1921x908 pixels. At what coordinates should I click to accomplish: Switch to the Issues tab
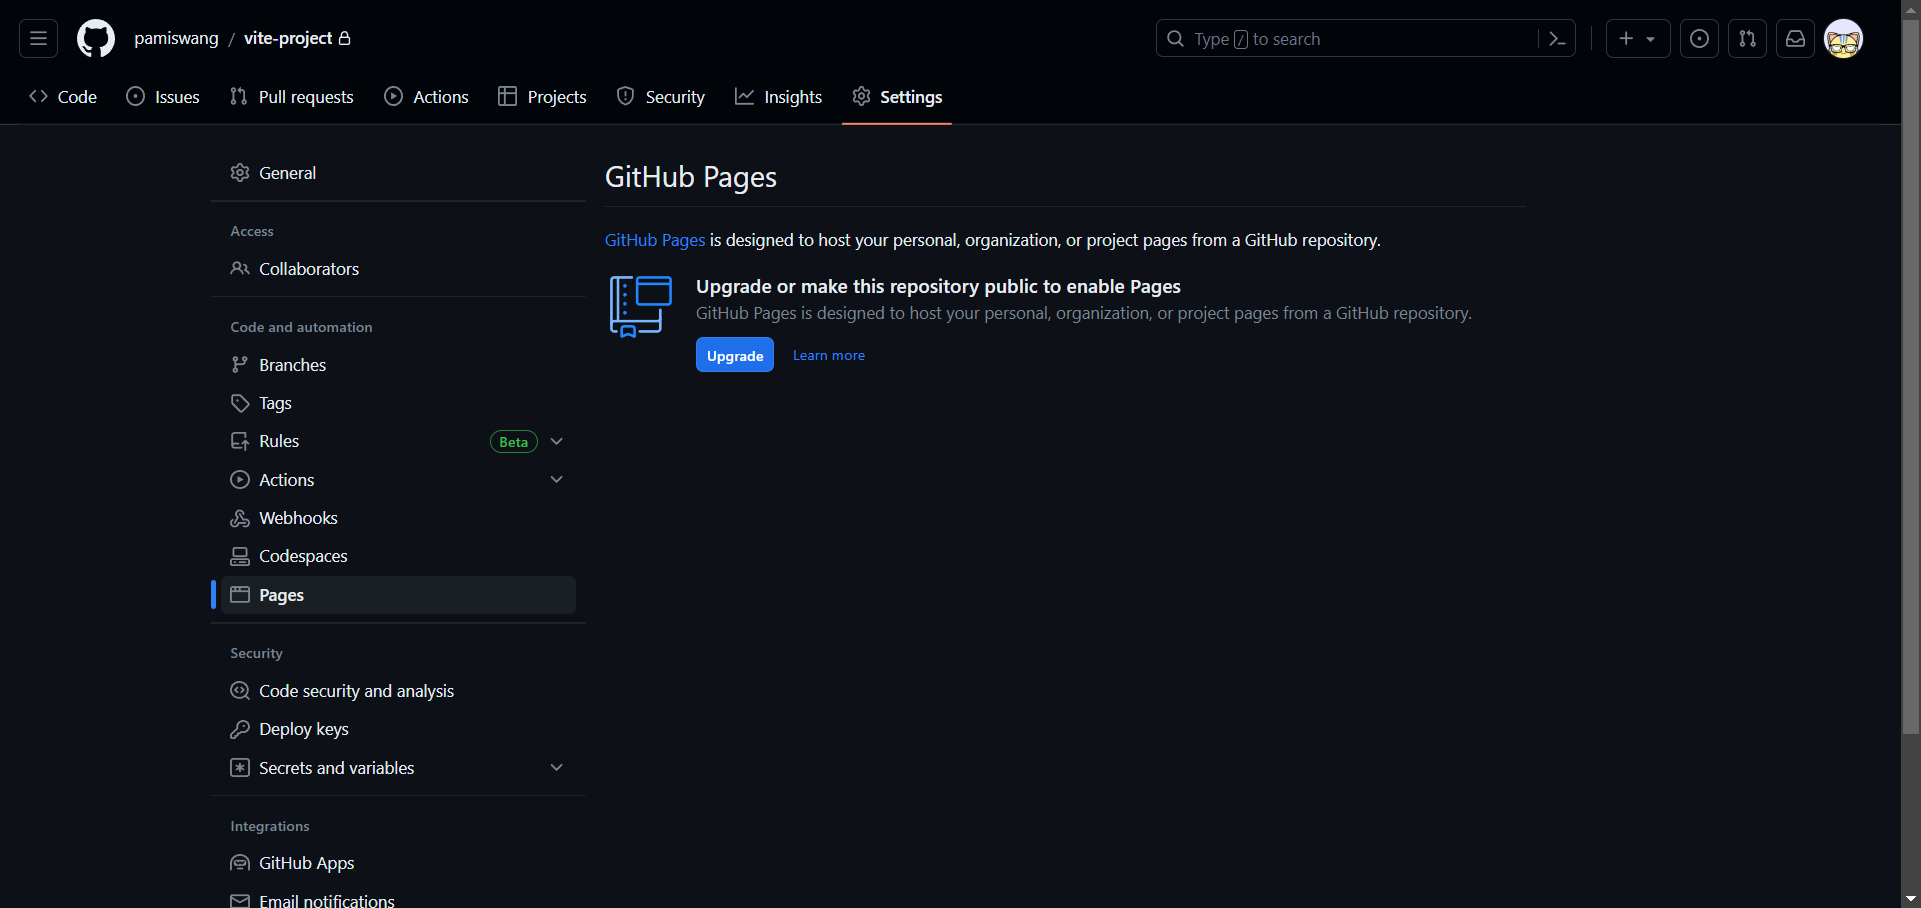click(x=163, y=97)
